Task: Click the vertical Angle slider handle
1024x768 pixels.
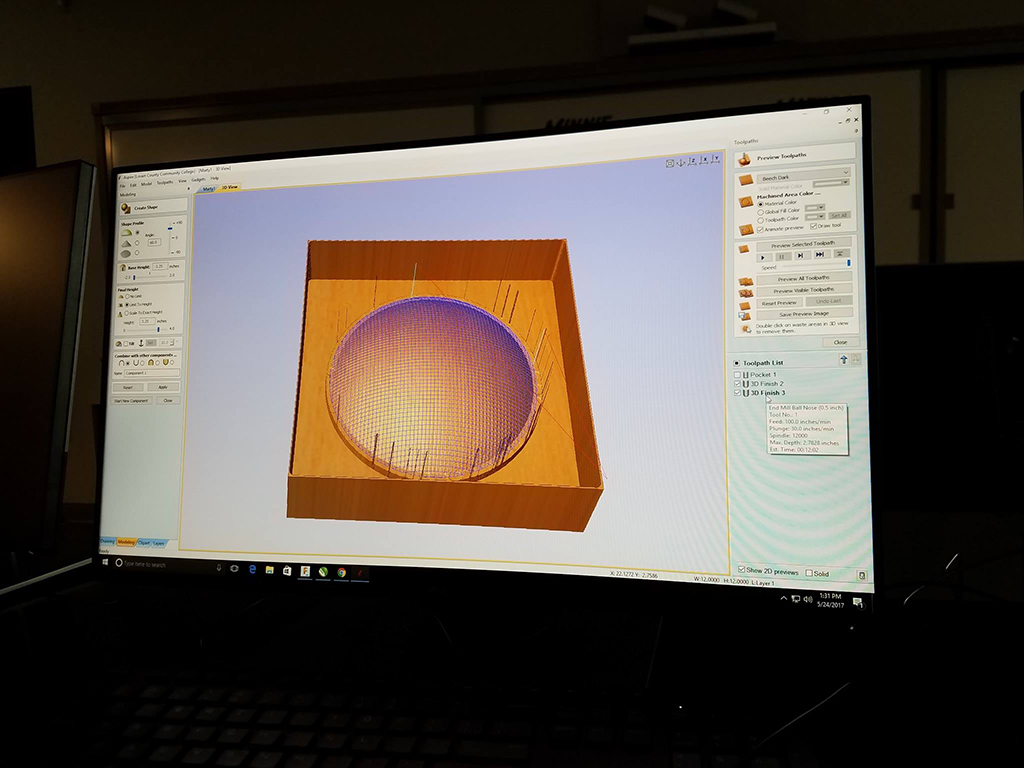Action: pos(170,229)
